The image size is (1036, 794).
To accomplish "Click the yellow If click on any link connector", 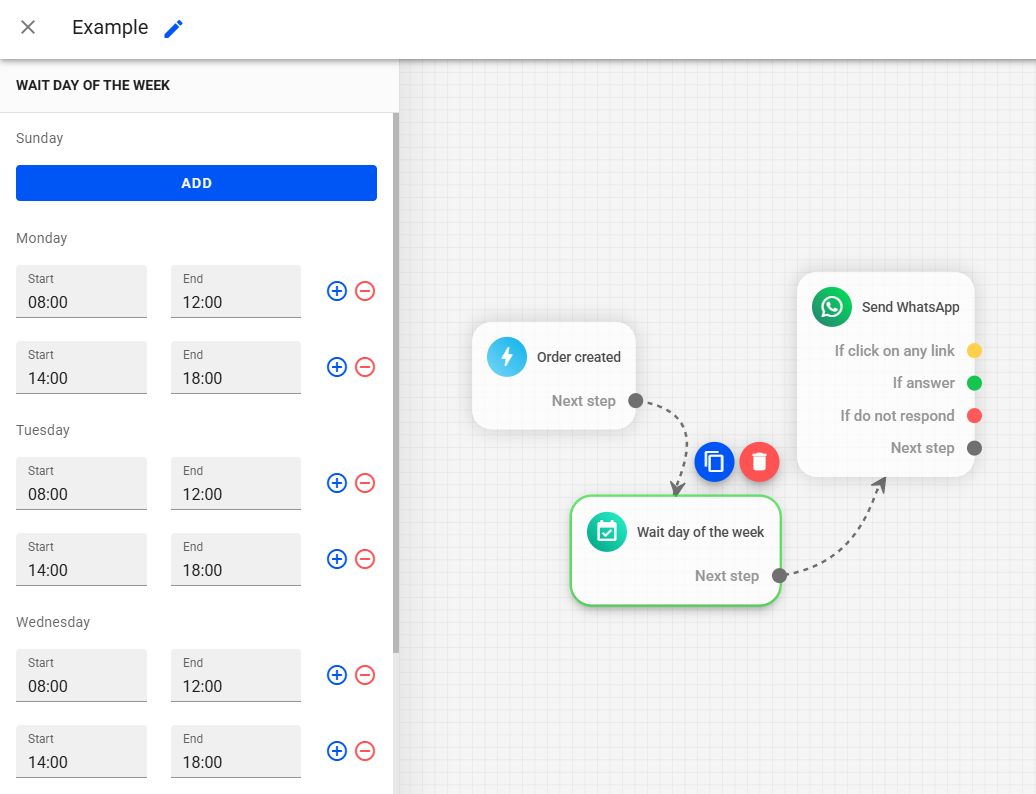I will click(974, 351).
